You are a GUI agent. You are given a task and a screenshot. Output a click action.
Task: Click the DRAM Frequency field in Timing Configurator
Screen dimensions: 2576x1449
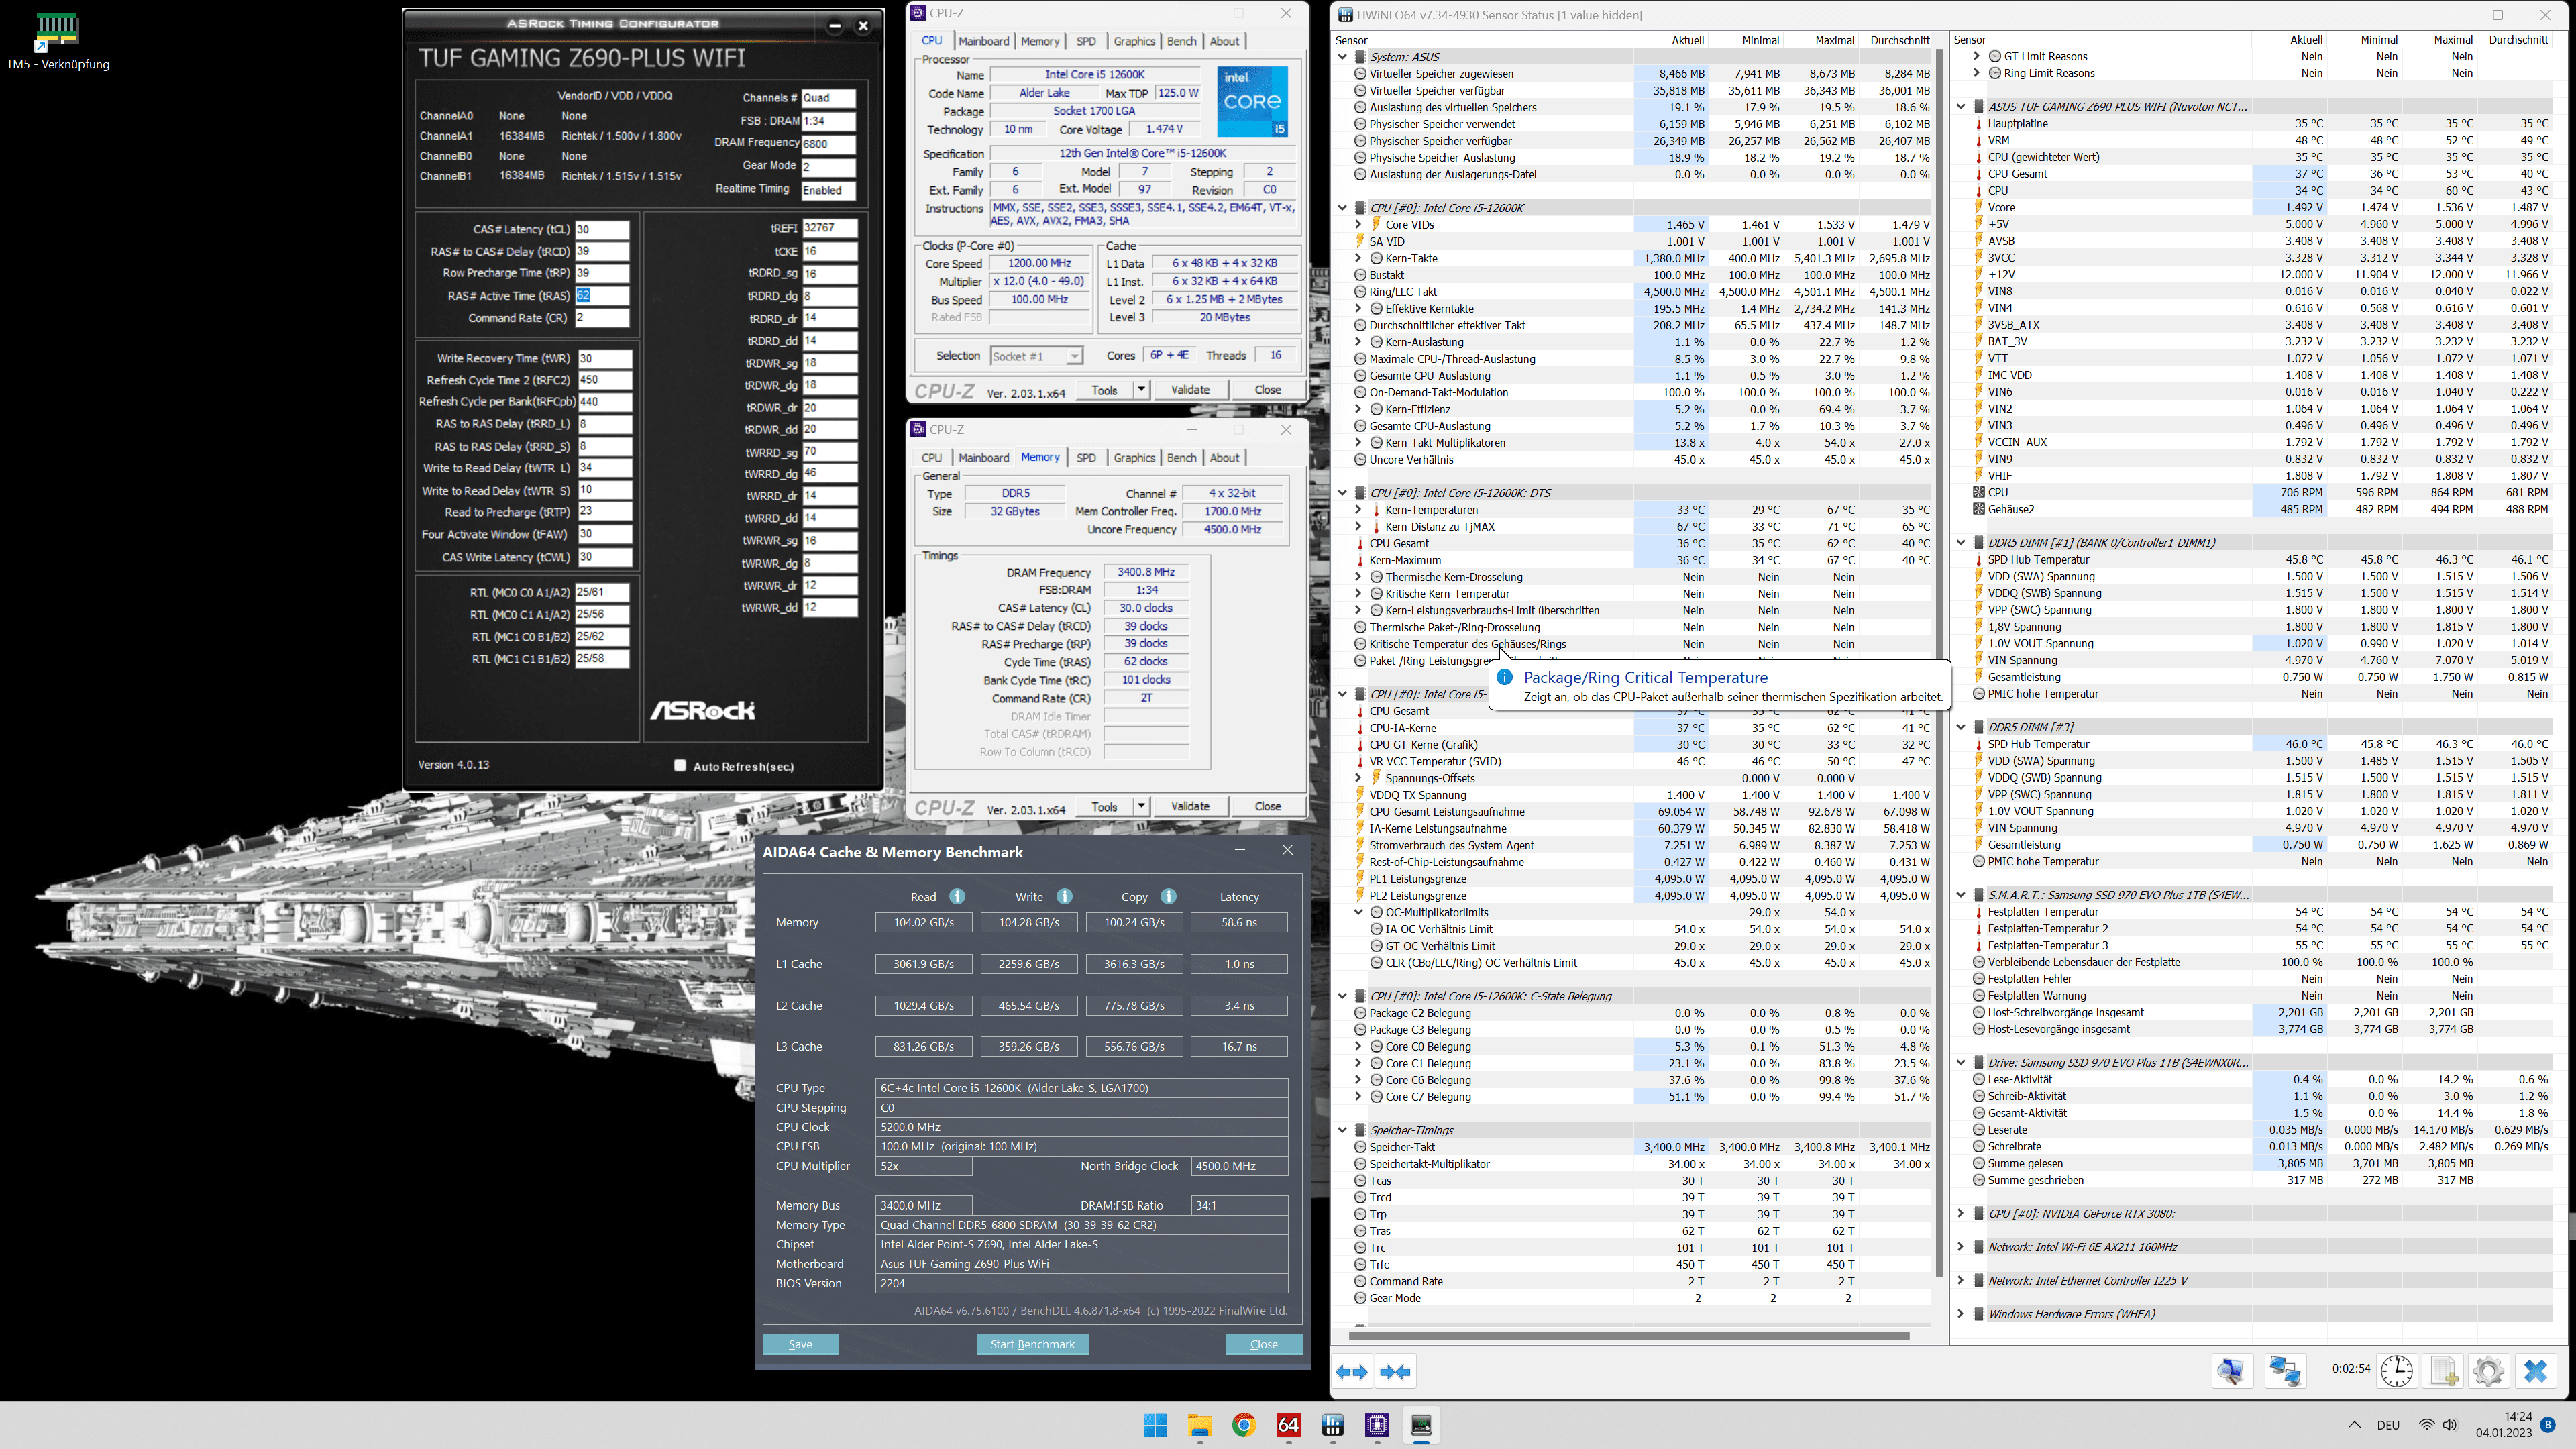(x=828, y=143)
